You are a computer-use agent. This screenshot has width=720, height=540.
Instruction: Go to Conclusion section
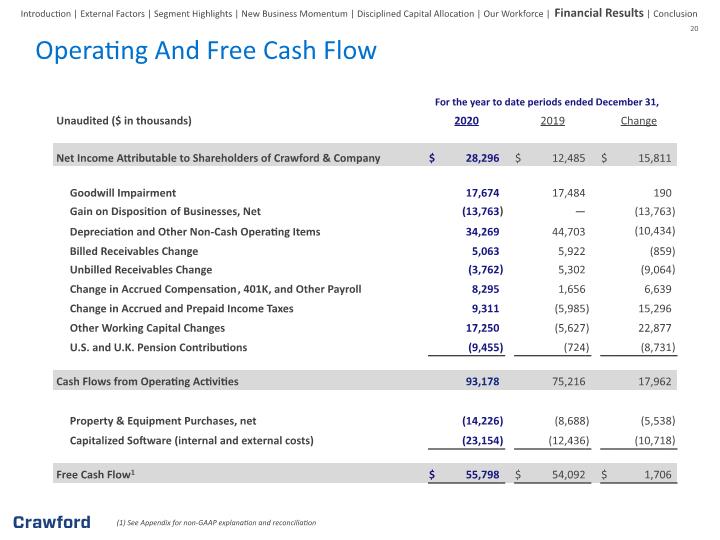point(675,14)
